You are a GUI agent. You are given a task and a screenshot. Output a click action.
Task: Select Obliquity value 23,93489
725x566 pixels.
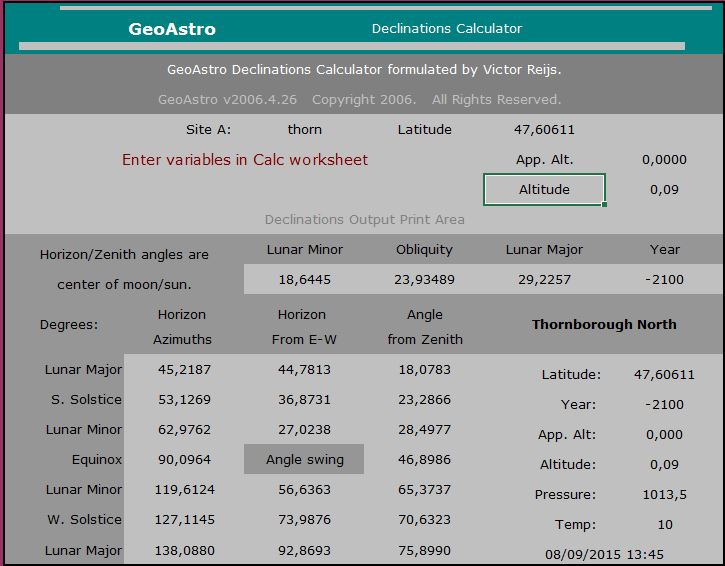[424, 280]
